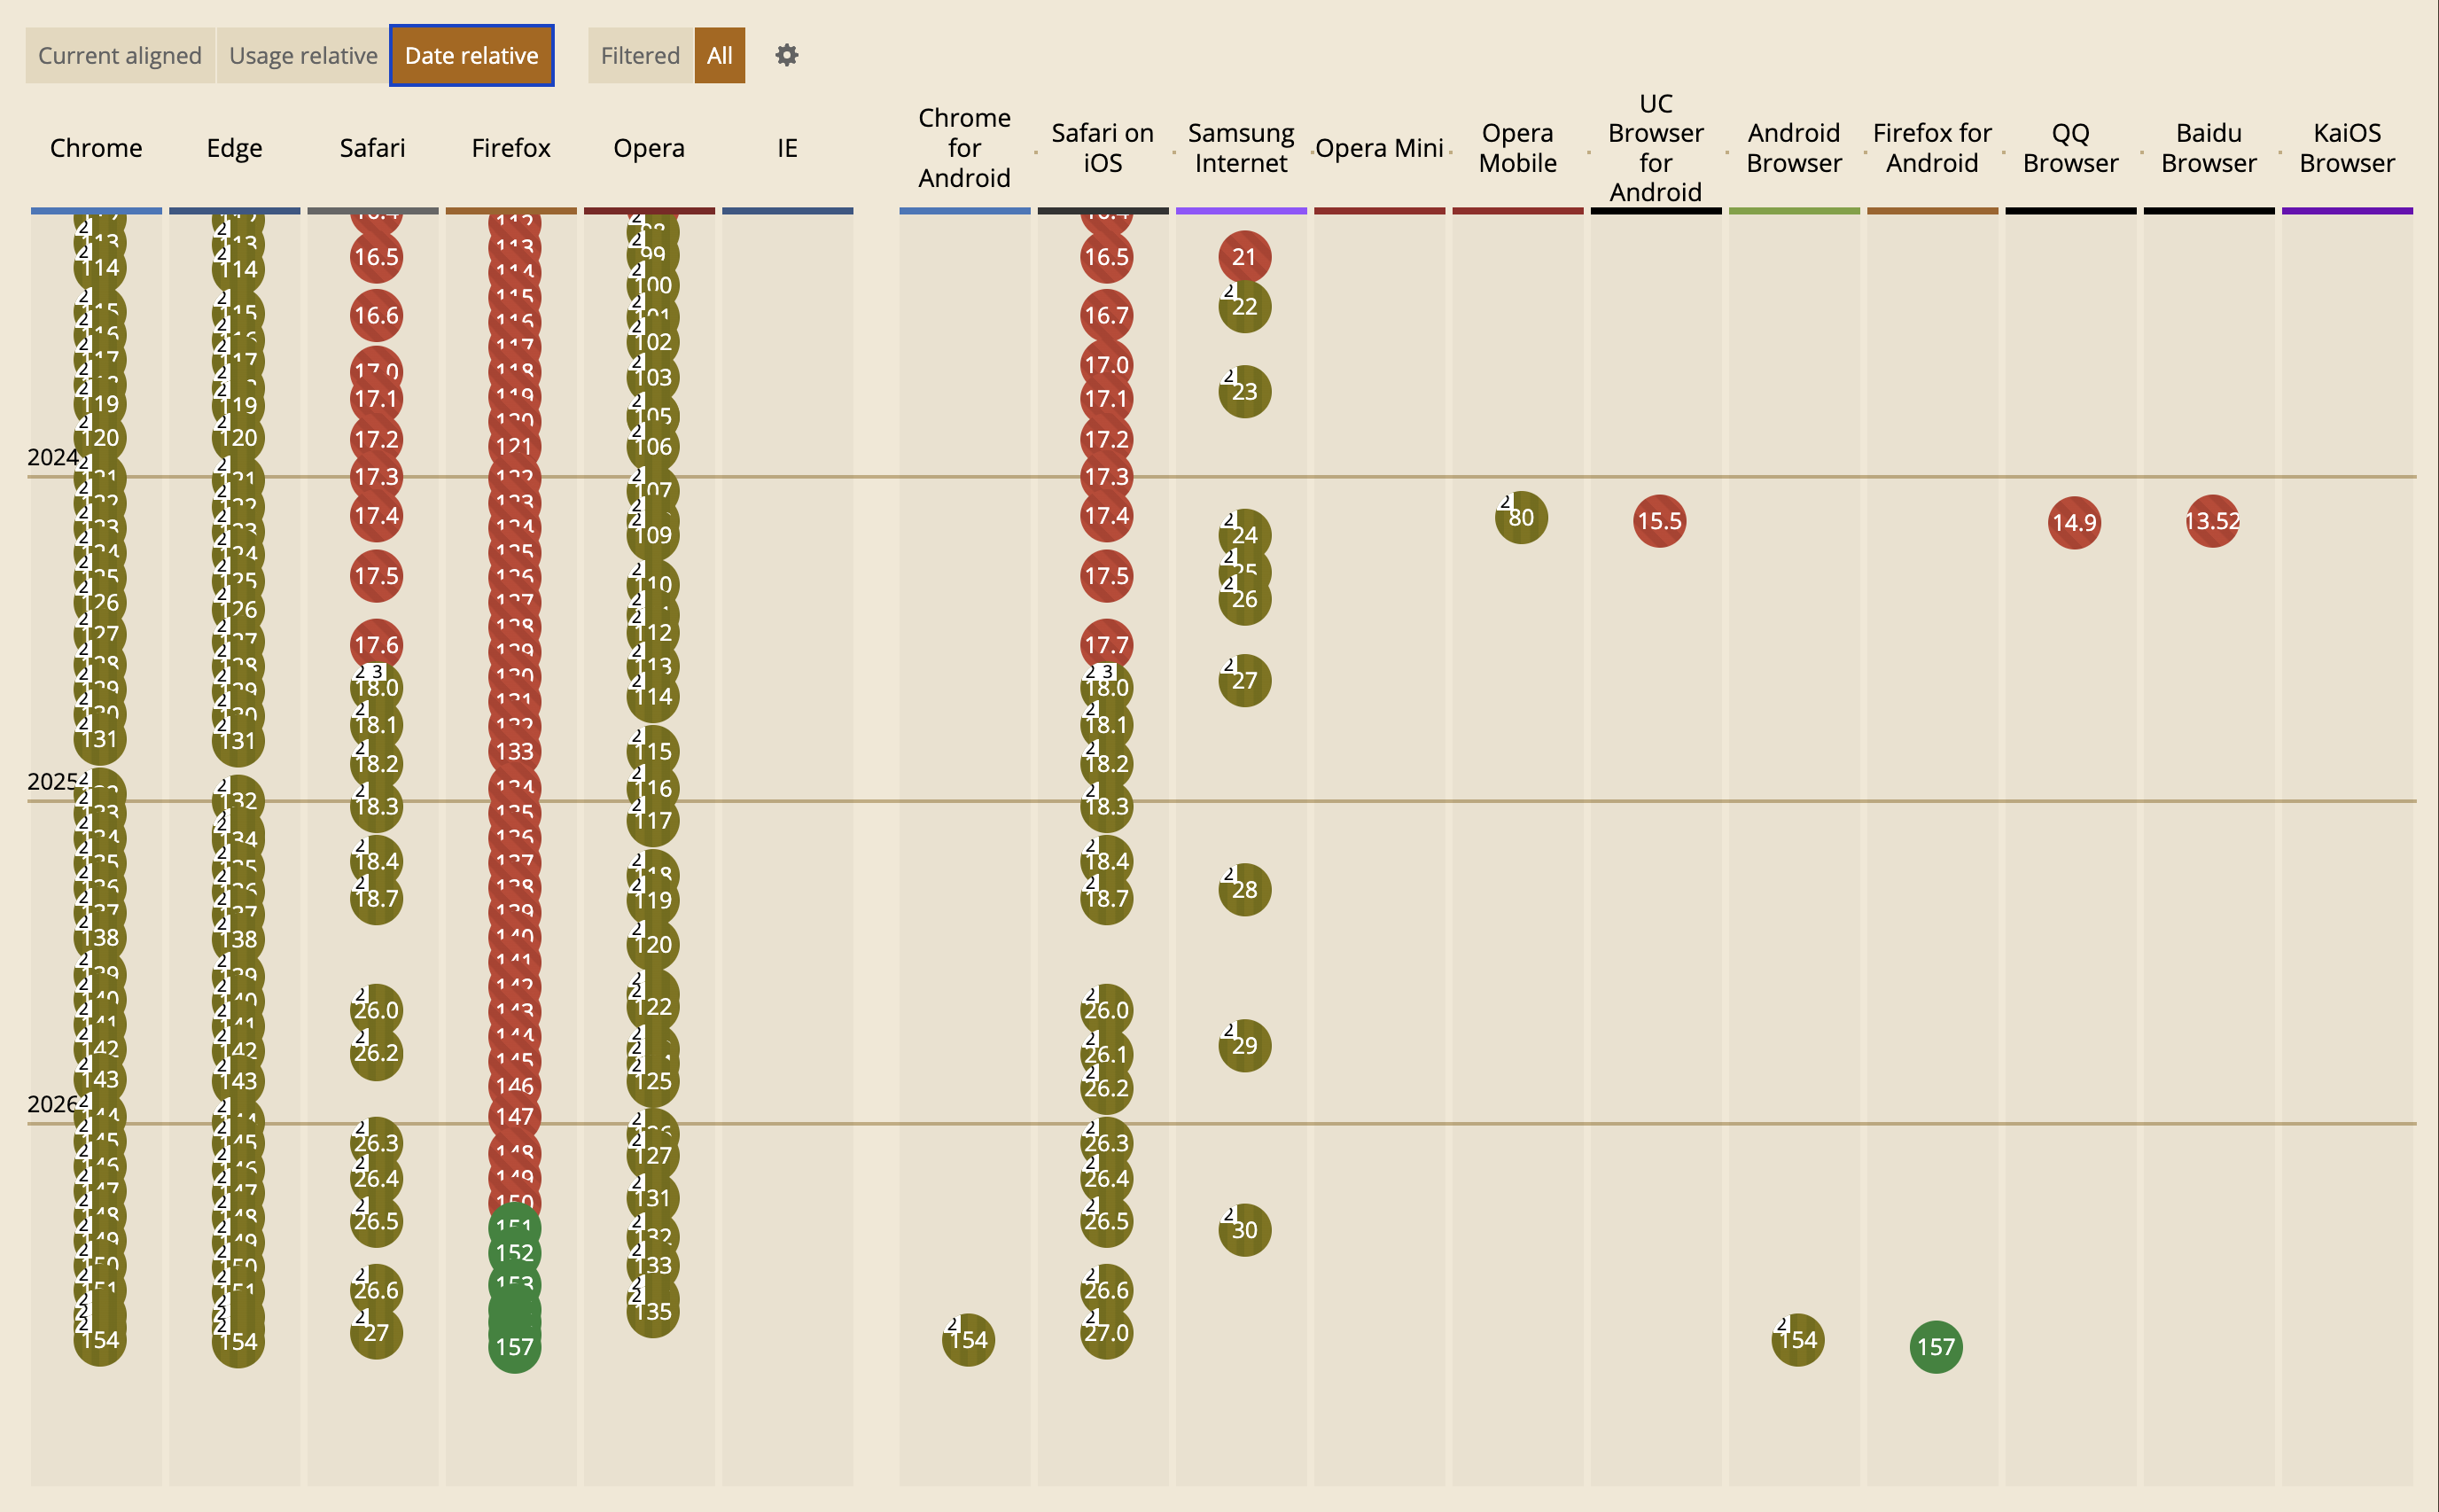Click the Firefox desktop column header

[x=511, y=148]
